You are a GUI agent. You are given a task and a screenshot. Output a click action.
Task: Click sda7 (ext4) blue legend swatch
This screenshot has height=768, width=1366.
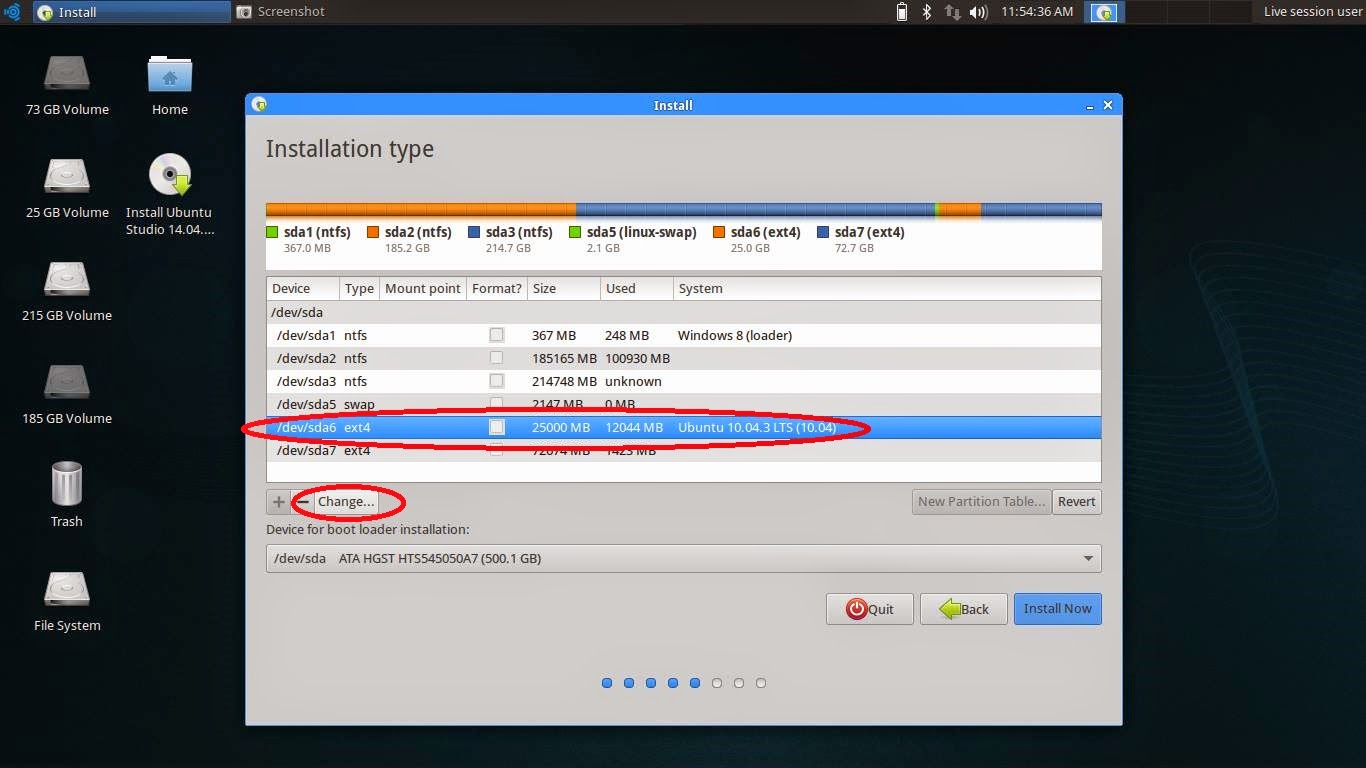point(823,232)
